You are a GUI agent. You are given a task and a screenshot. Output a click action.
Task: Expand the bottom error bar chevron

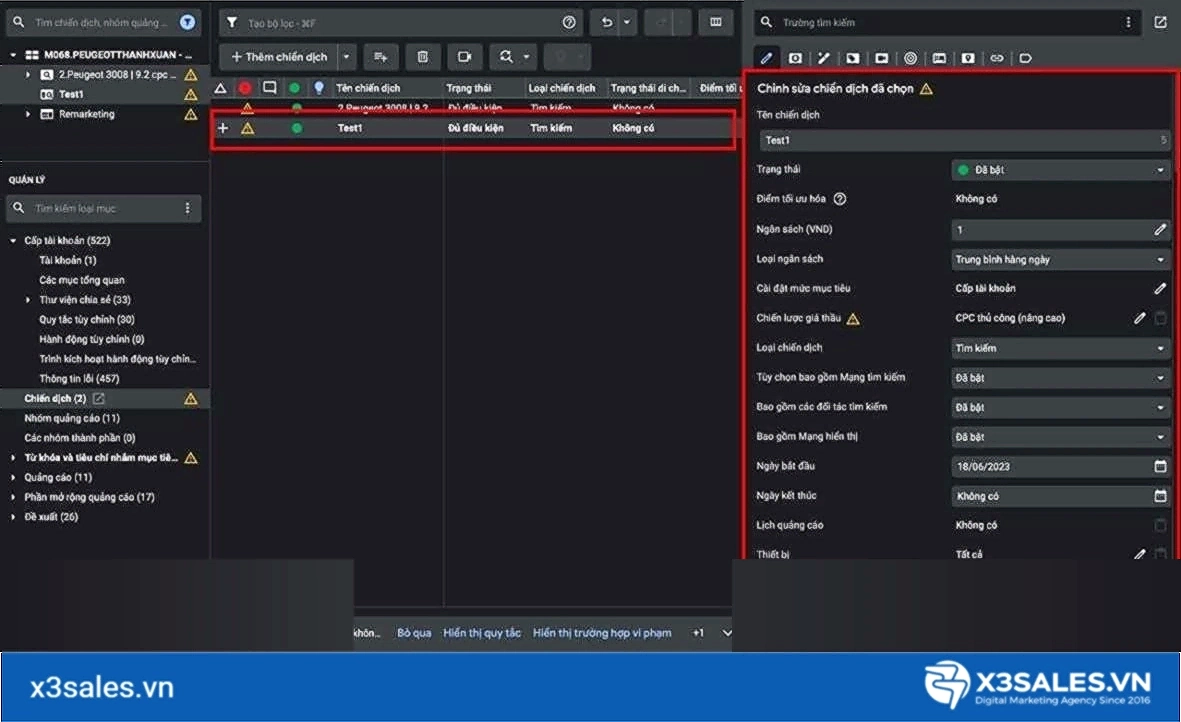pos(726,633)
